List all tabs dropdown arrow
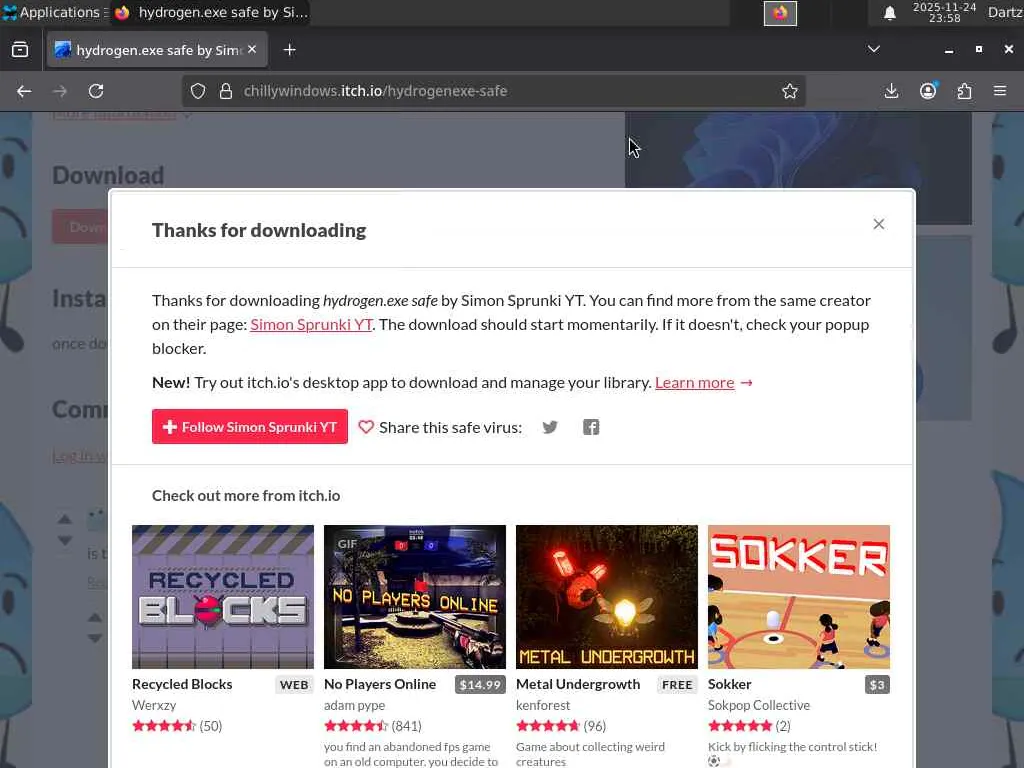This screenshot has width=1024, height=768. coord(873,50)
